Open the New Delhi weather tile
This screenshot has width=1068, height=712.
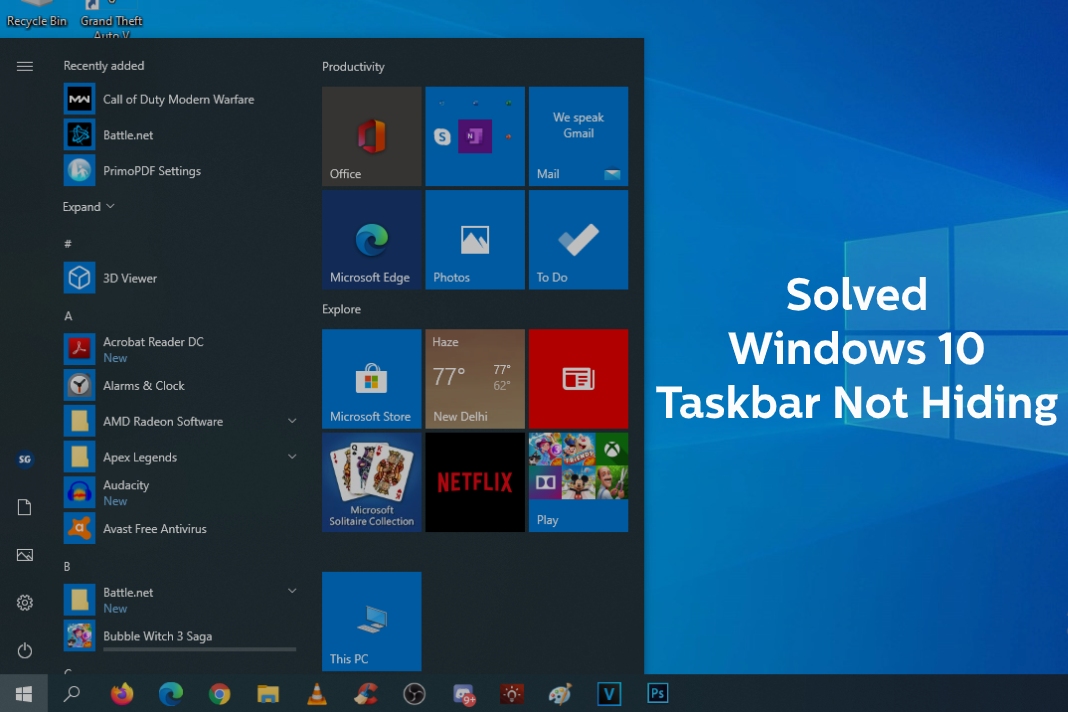coord(474,378)
